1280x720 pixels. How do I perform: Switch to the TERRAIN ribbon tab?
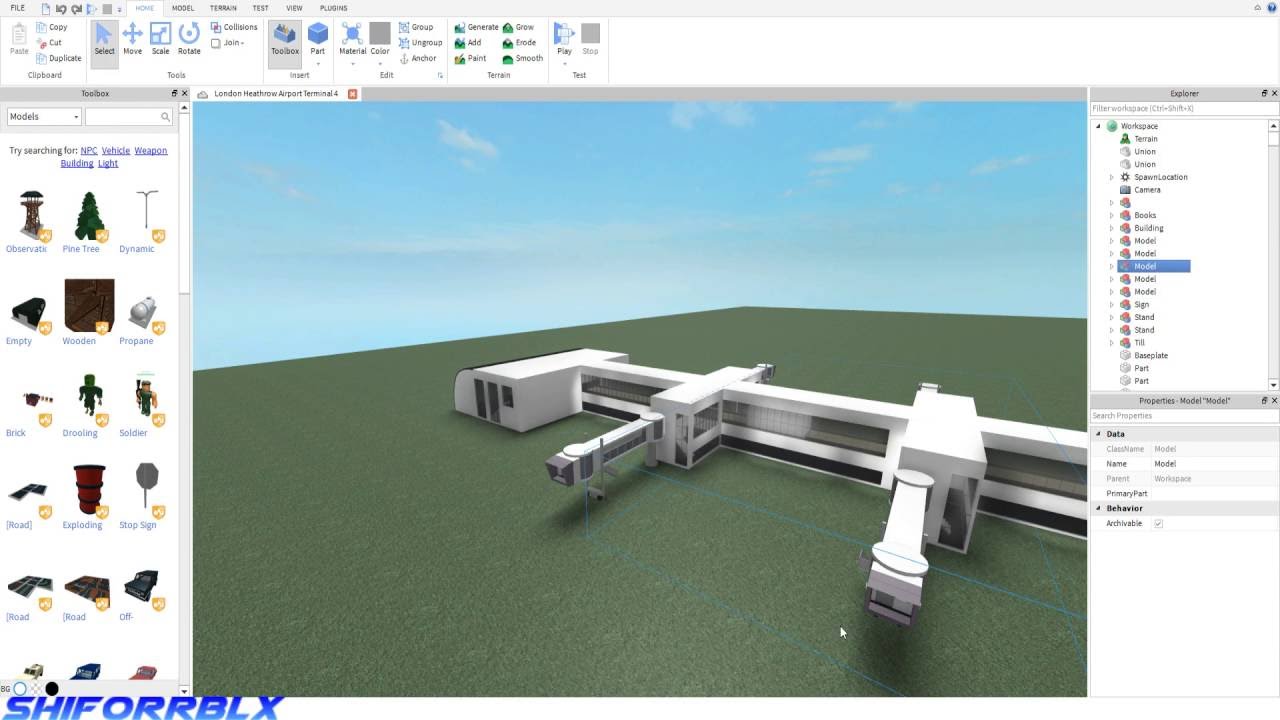[223, 8]
